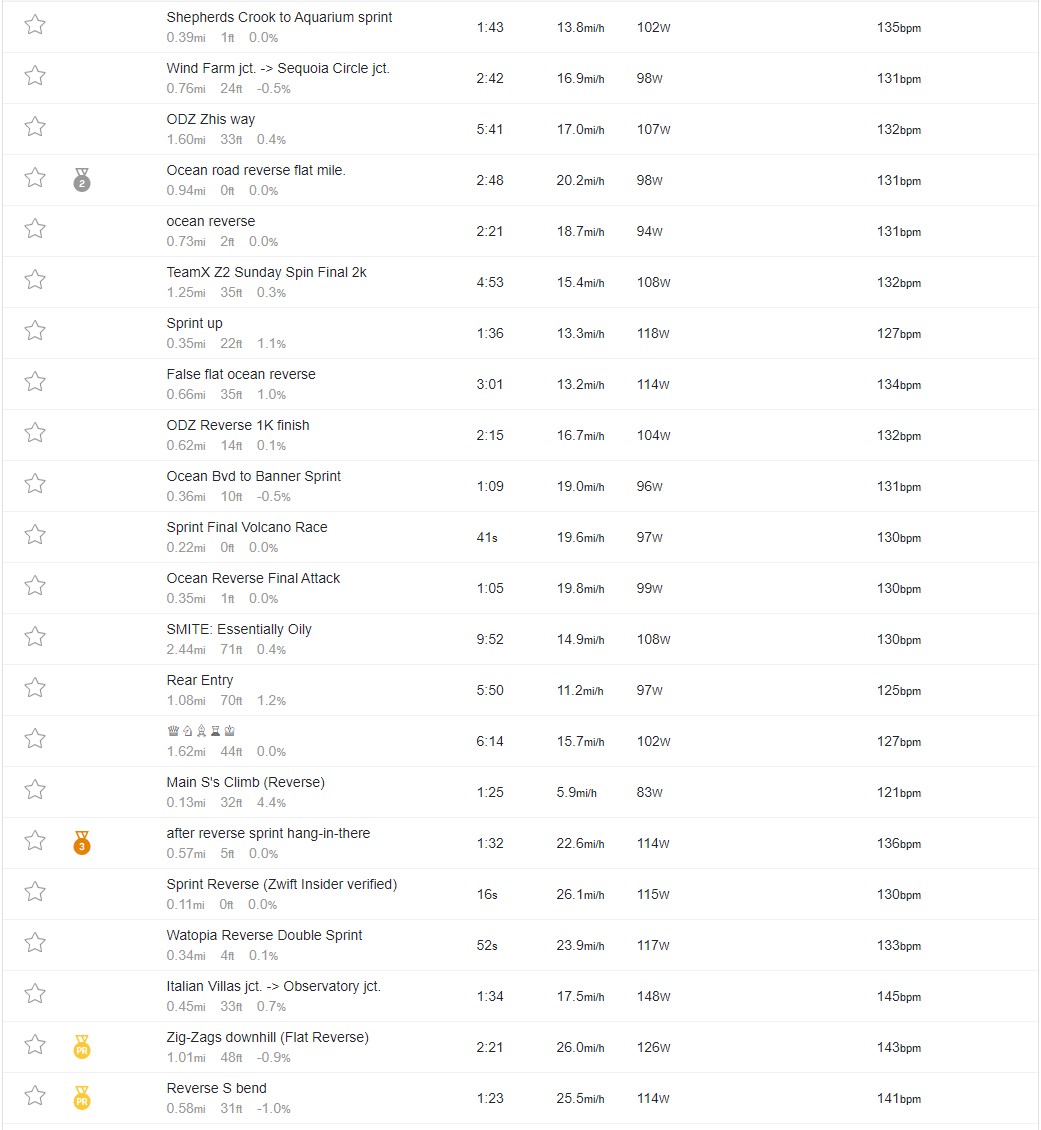Open Italian Villas jct. -> Observatory jct. segment
The height and width of the screenshot is (1130, 1041).
pyautogui.click(x=274, y=986)
